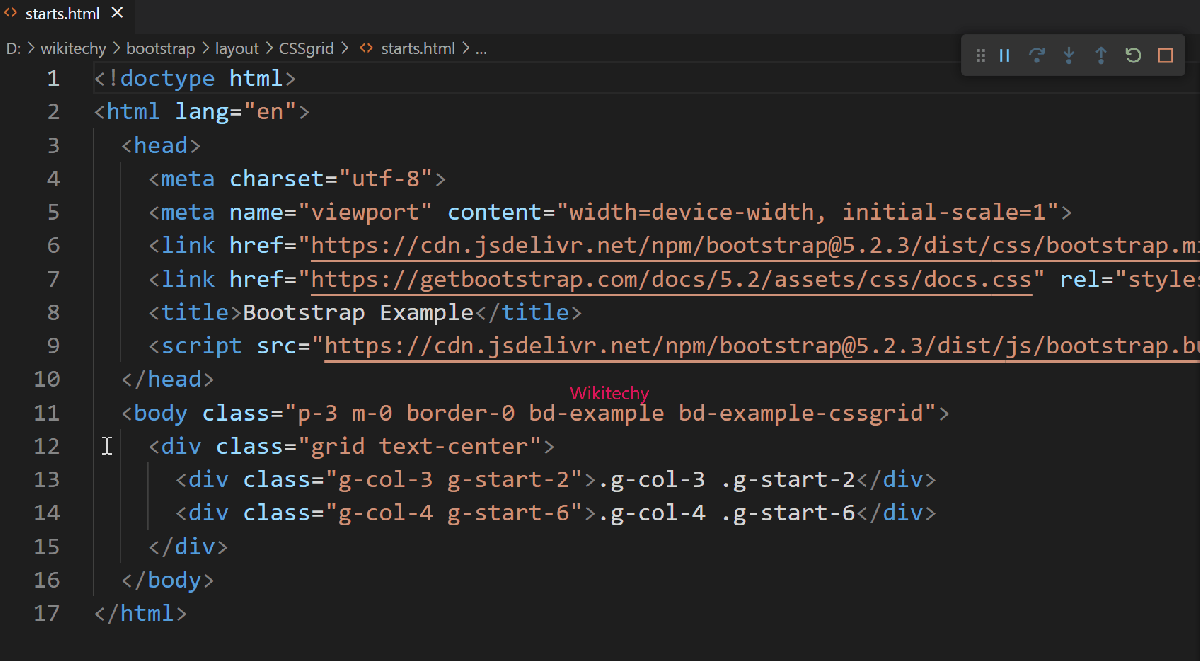Click the Step Over debug icon
This screenshot has height=661, width=1200.
click(x=1037, y=55)
